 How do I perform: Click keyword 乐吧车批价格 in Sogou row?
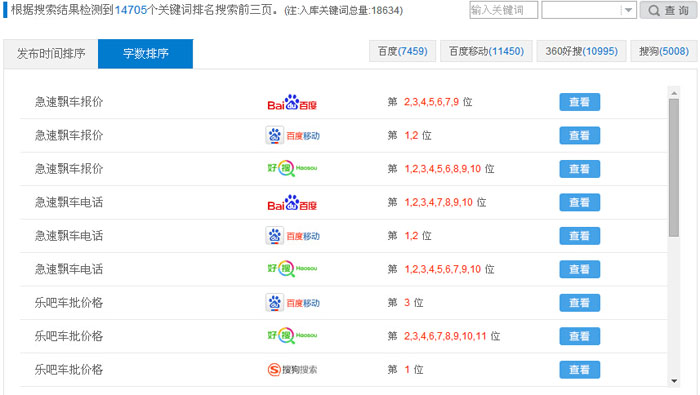(69, 370)
